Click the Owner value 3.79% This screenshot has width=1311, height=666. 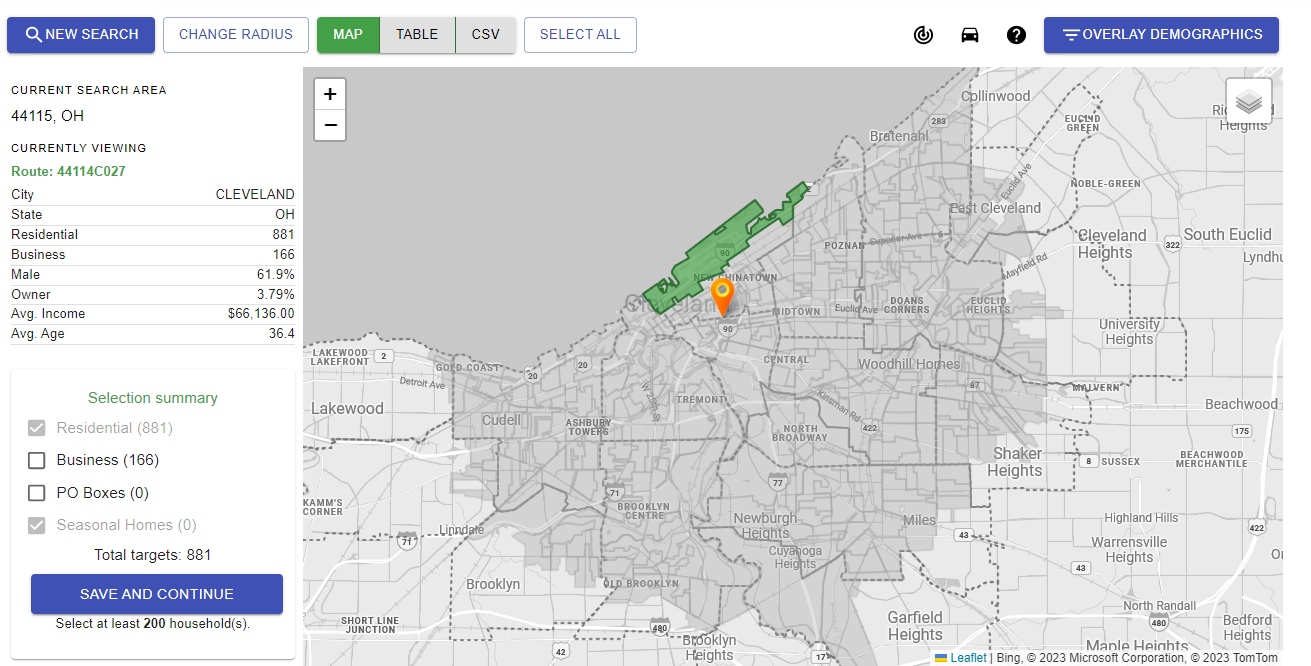tap(275, 295)
